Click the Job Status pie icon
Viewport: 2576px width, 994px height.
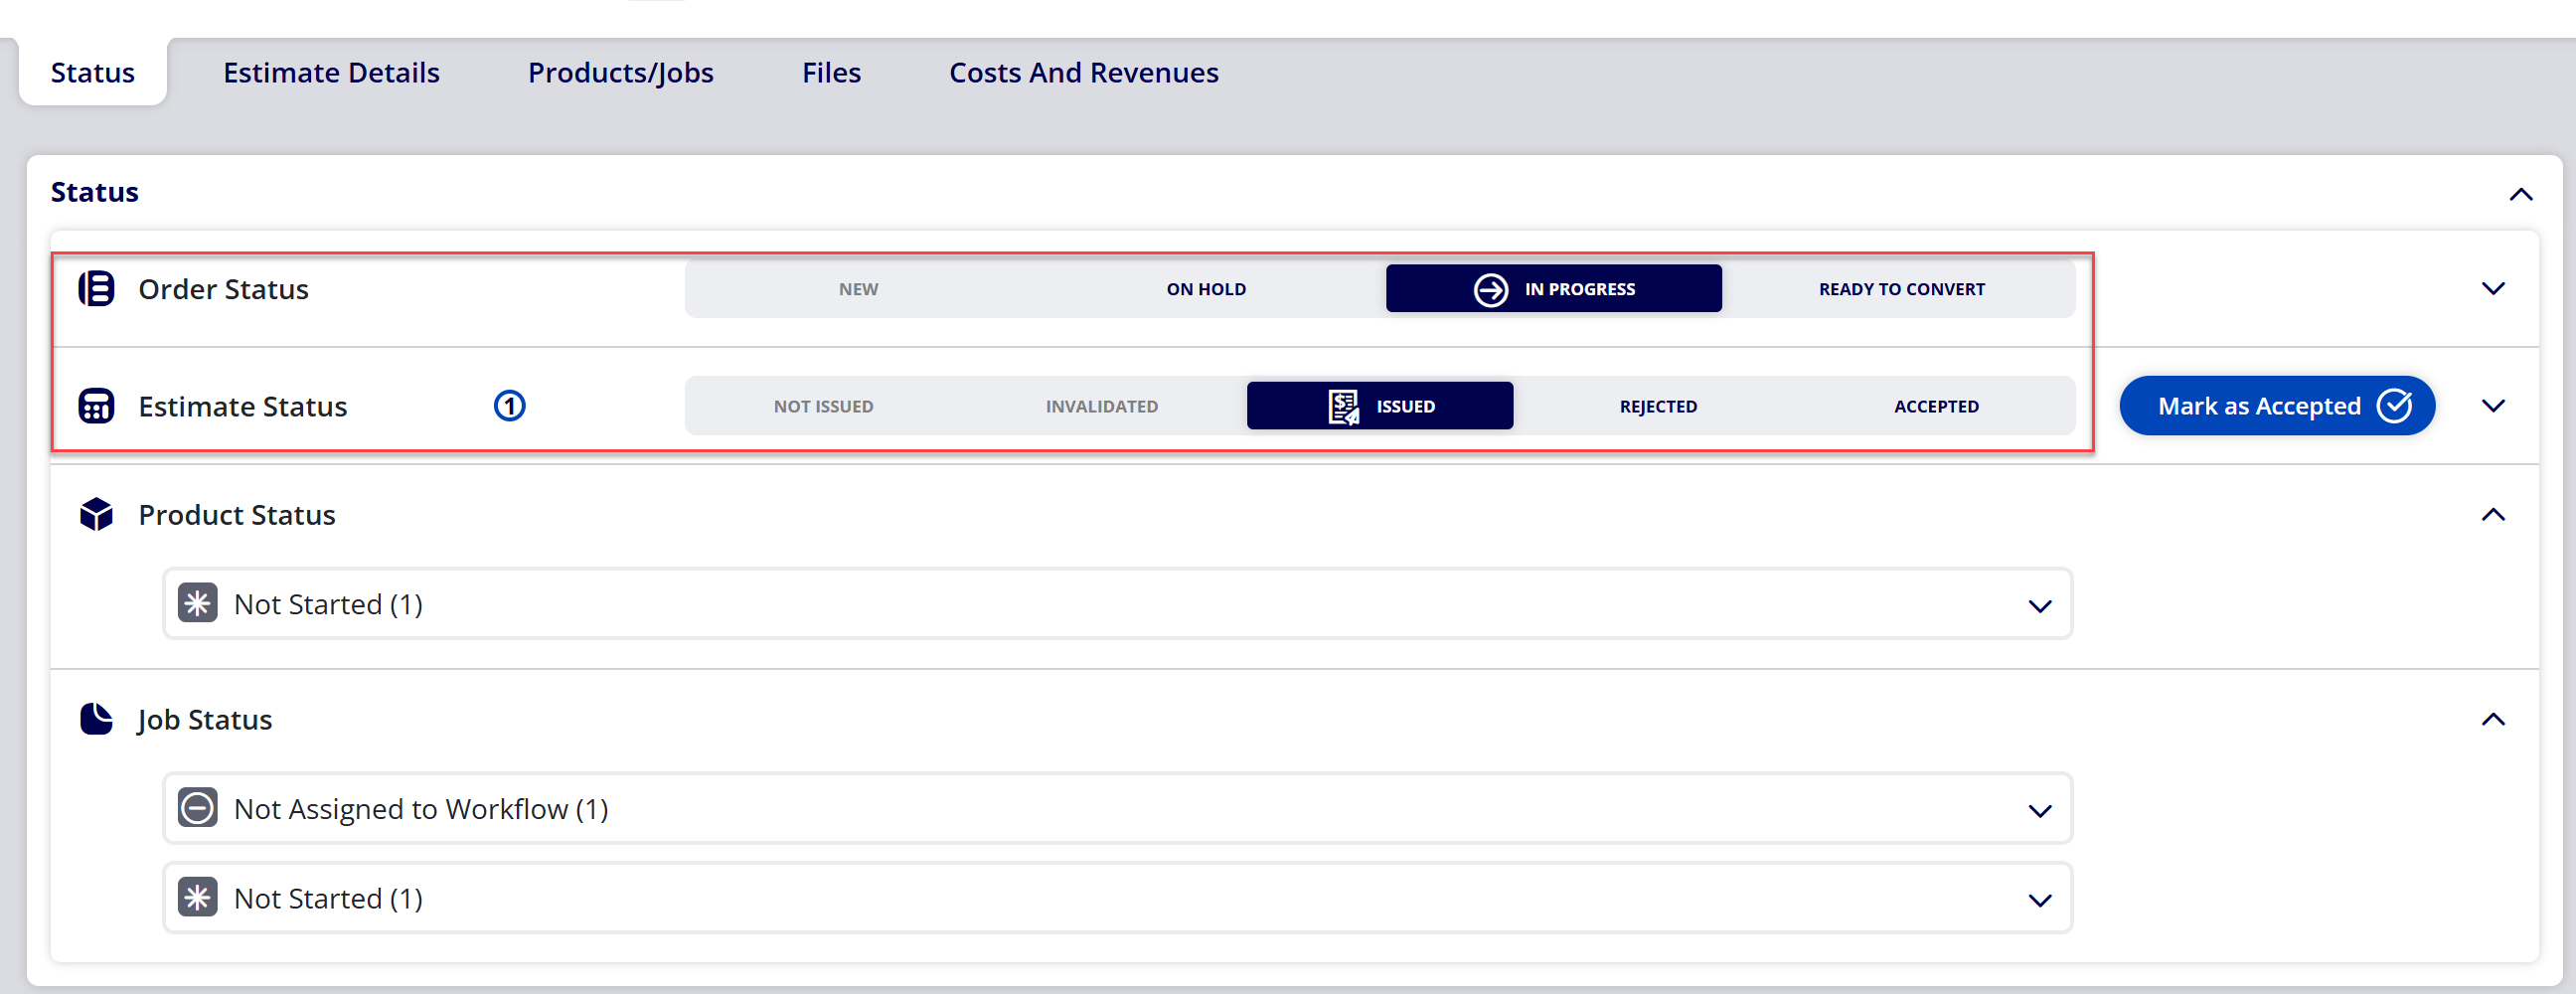click(x=96, y=719)
